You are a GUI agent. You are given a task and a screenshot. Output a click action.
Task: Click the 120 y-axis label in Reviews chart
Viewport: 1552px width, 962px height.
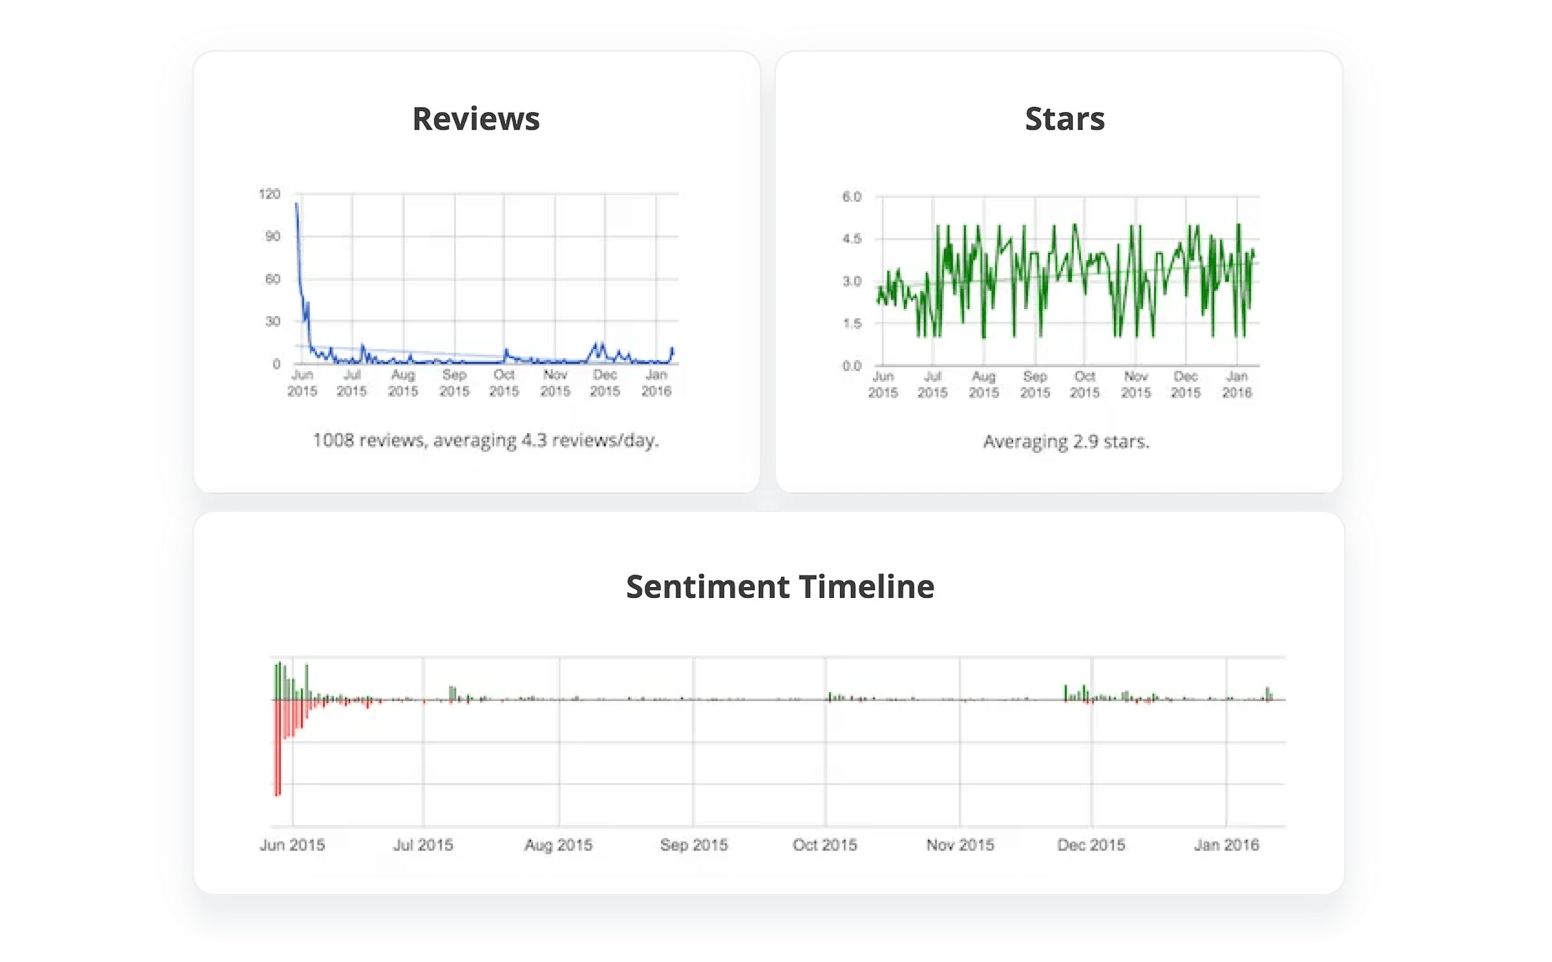click(269, 194)
